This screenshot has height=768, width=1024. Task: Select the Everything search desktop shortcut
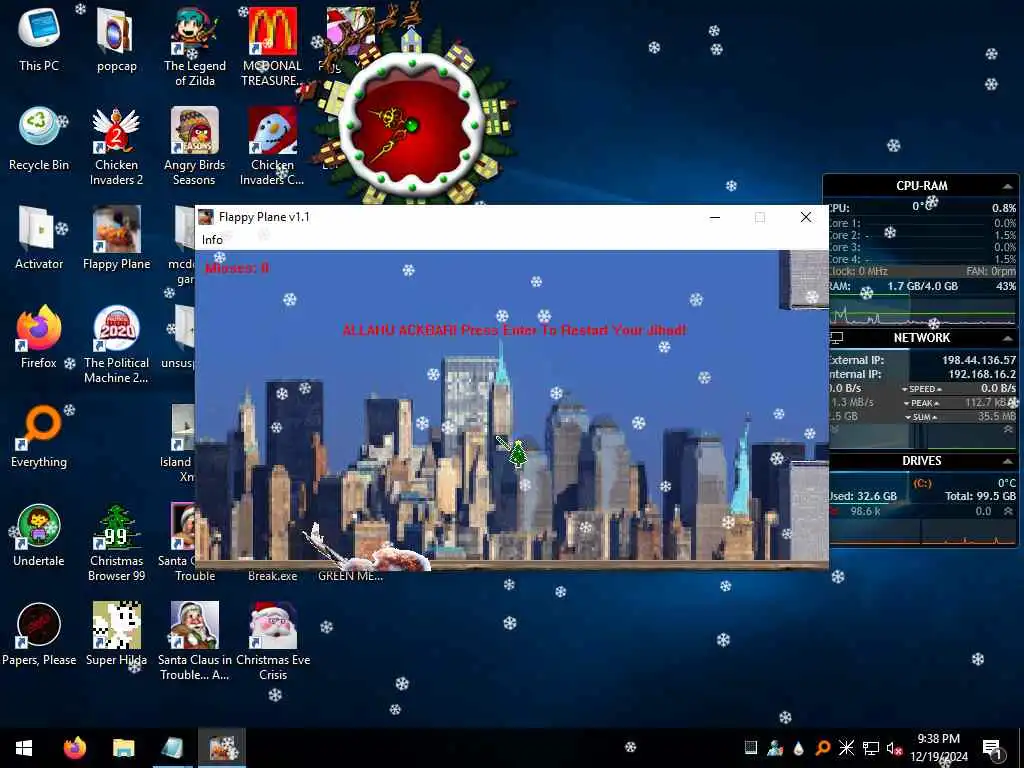point(39,436)
